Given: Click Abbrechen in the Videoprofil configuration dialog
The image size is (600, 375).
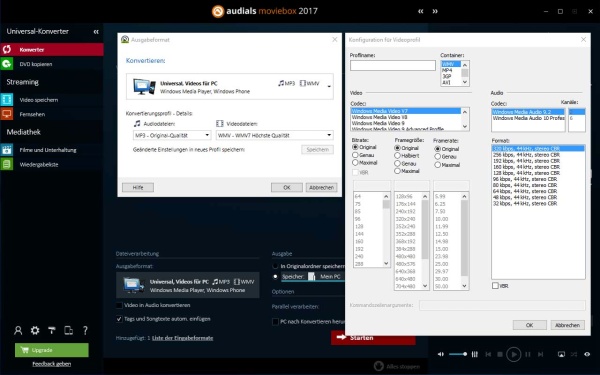Looking at the screenshot, I should point(567,325).
